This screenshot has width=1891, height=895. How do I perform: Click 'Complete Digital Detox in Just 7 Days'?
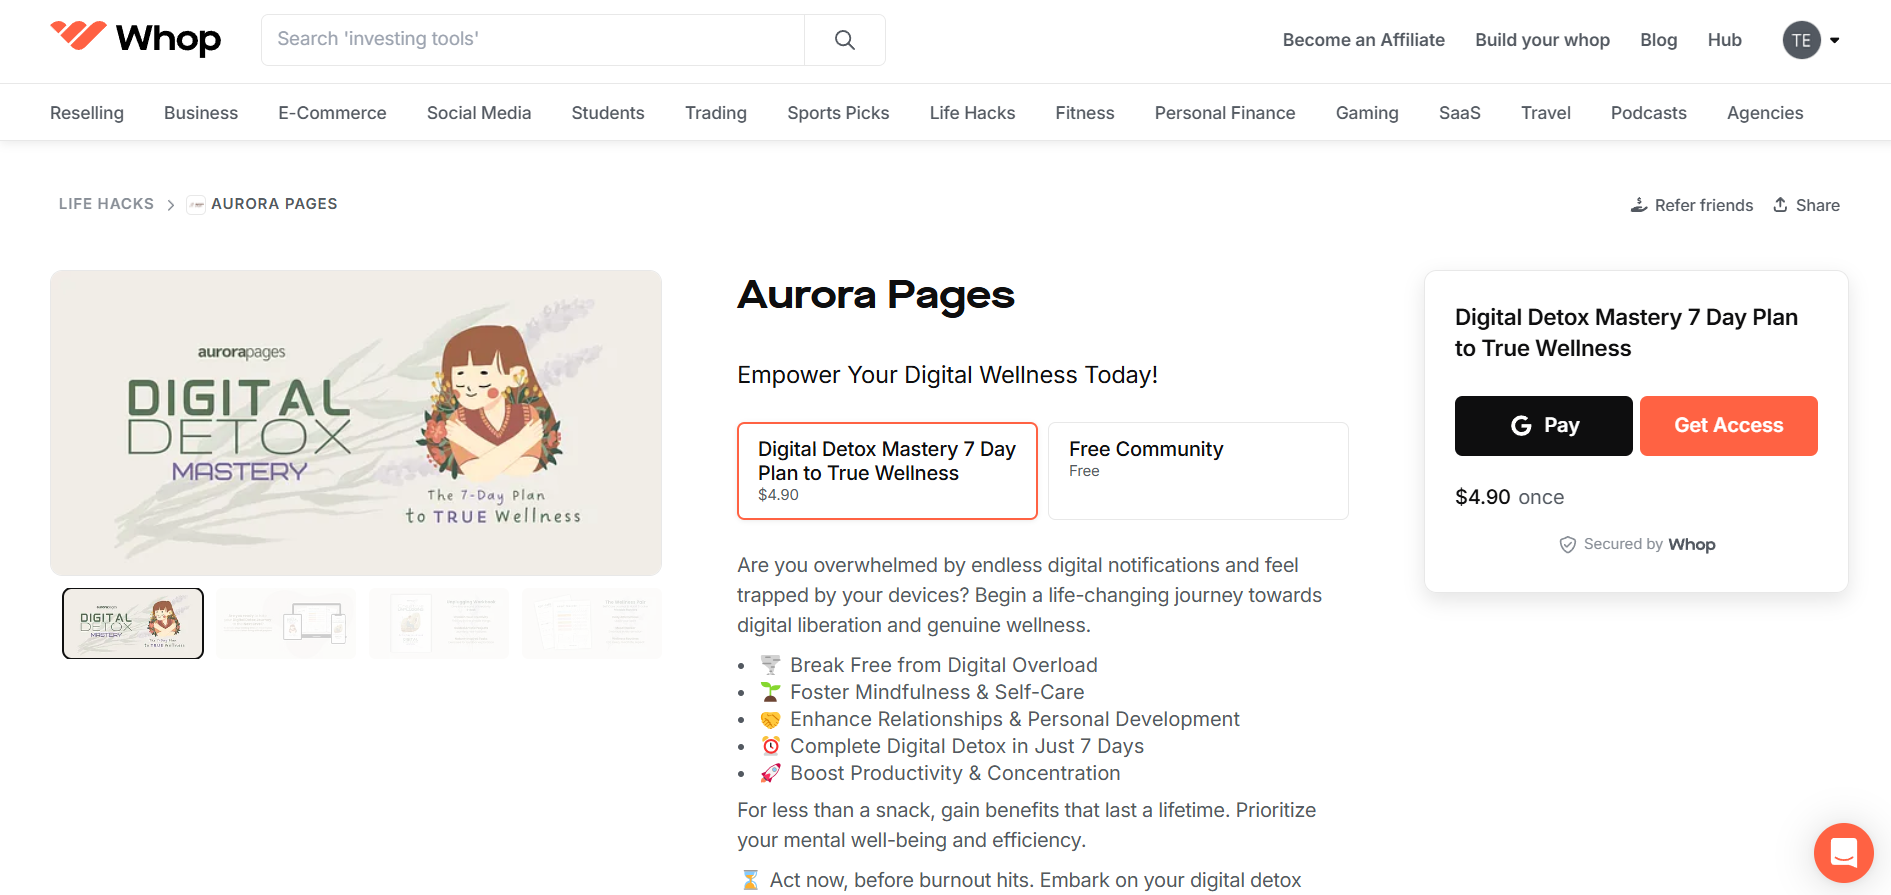pos(967,746)
